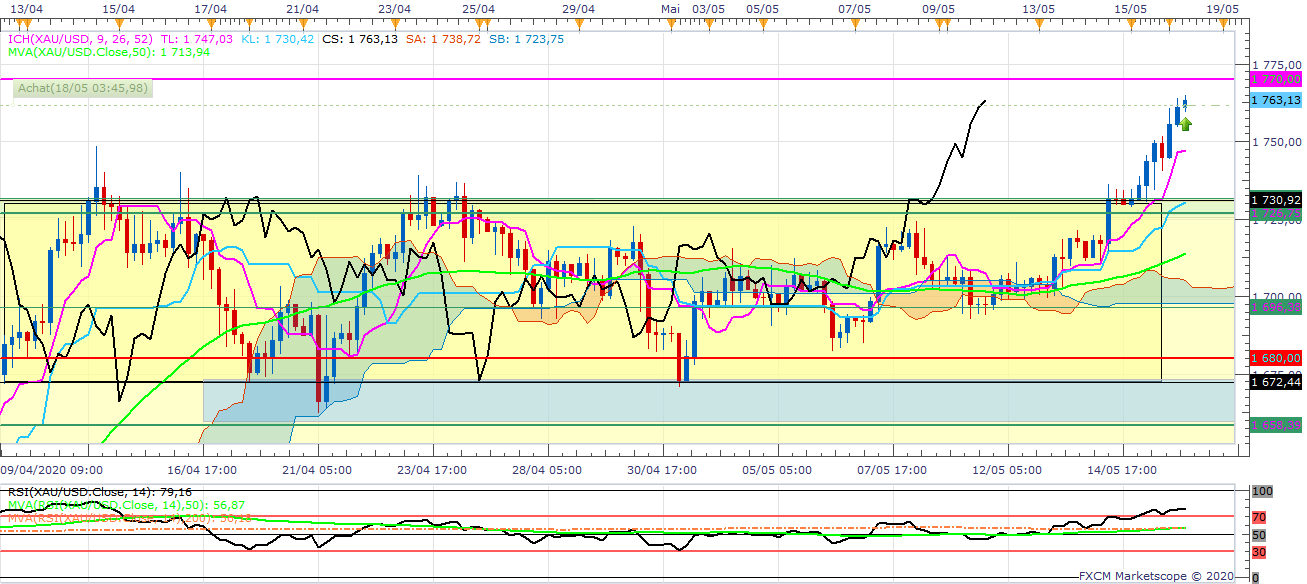The image size is (1307, 584).
Task: Click the current price tag 1 763,13
Action: pyautogui.click(x=1276, y=100)
